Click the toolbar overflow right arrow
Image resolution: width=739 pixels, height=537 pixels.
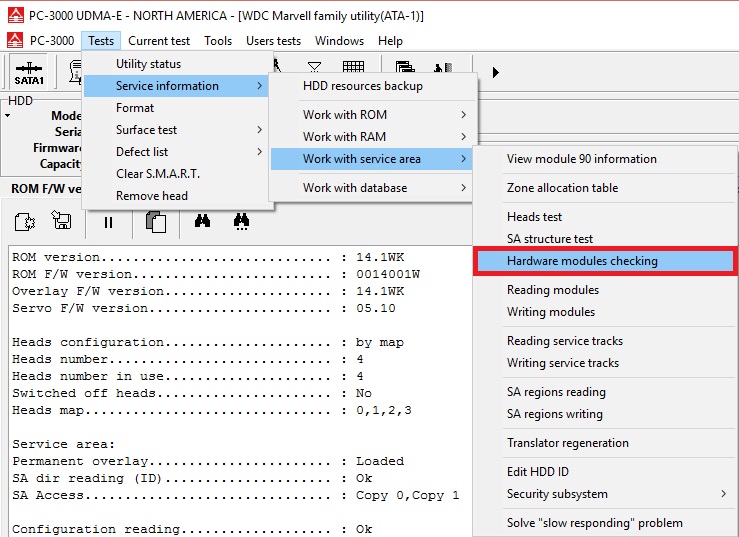(x=495, y=72)
